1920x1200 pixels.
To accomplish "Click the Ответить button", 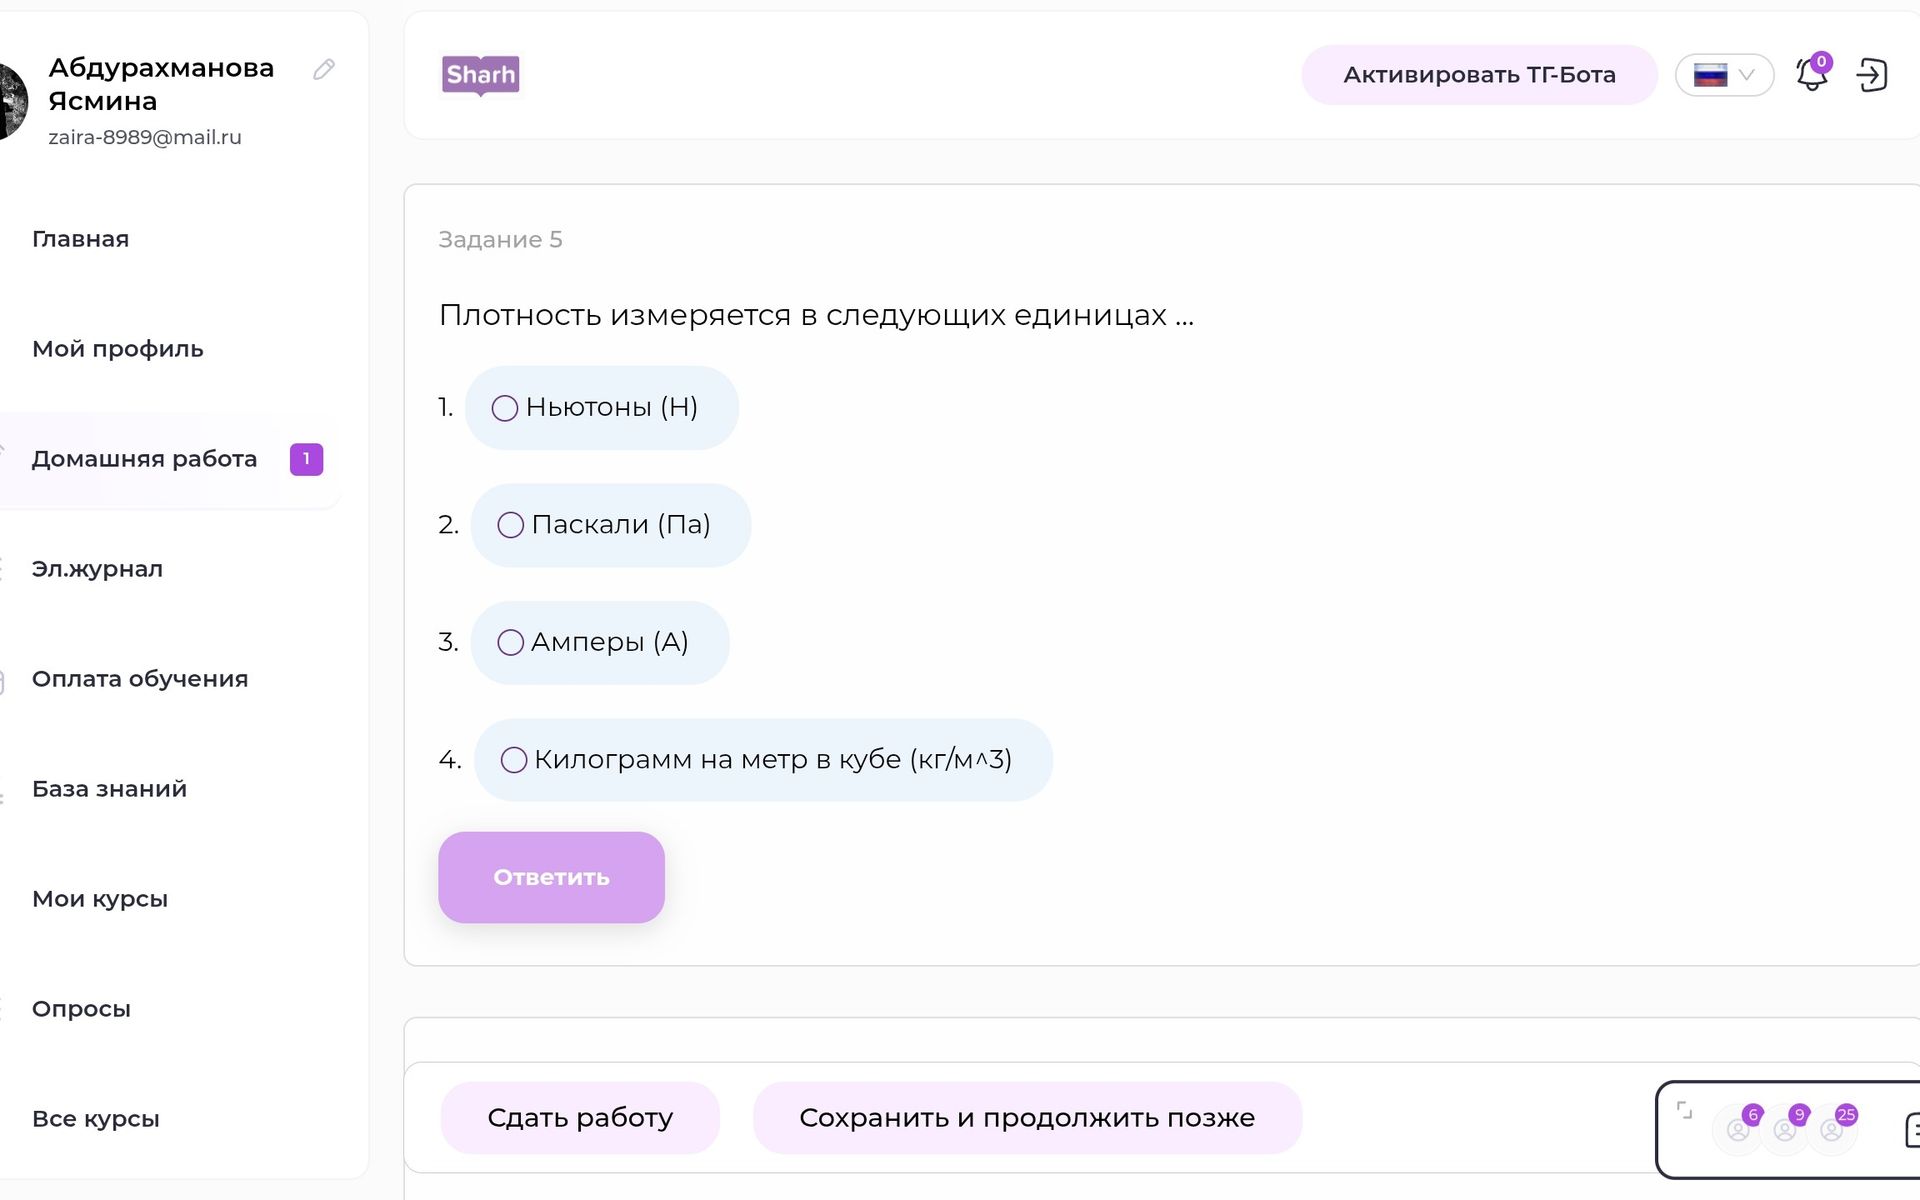I will click(551, 877).
